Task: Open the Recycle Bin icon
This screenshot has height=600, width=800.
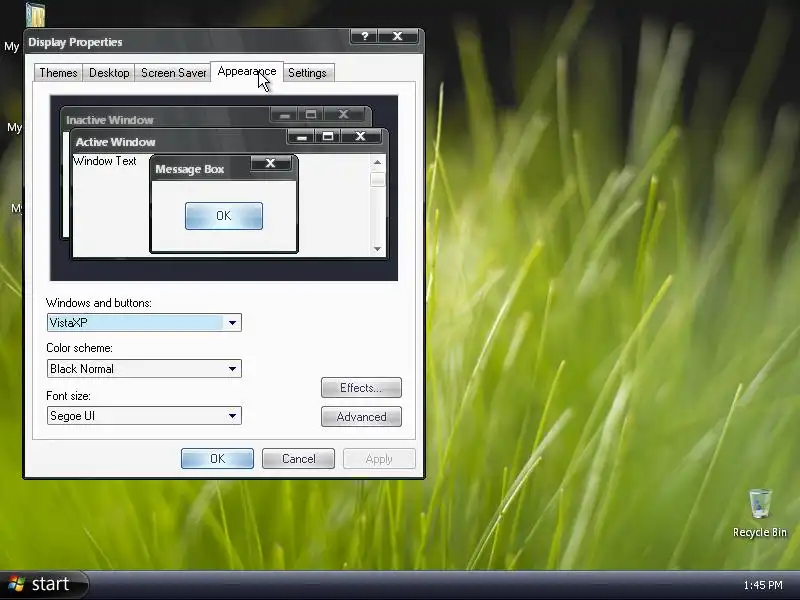Action: coord(760,513)
